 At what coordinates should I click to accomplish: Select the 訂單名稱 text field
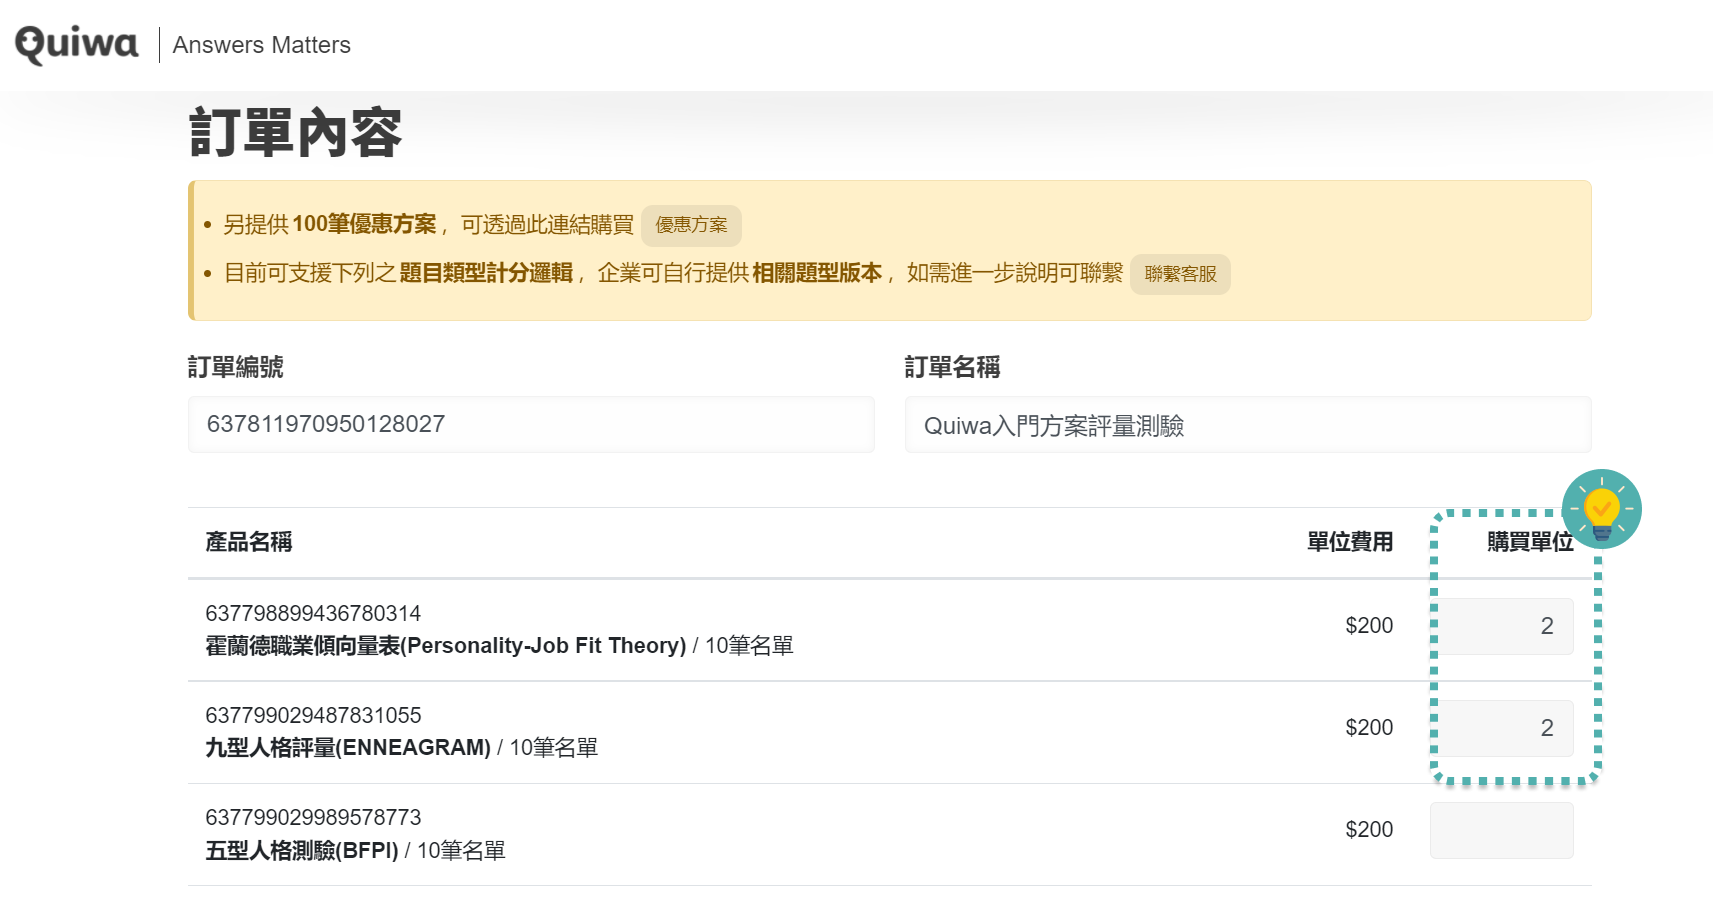click(x=1247, y=426)
